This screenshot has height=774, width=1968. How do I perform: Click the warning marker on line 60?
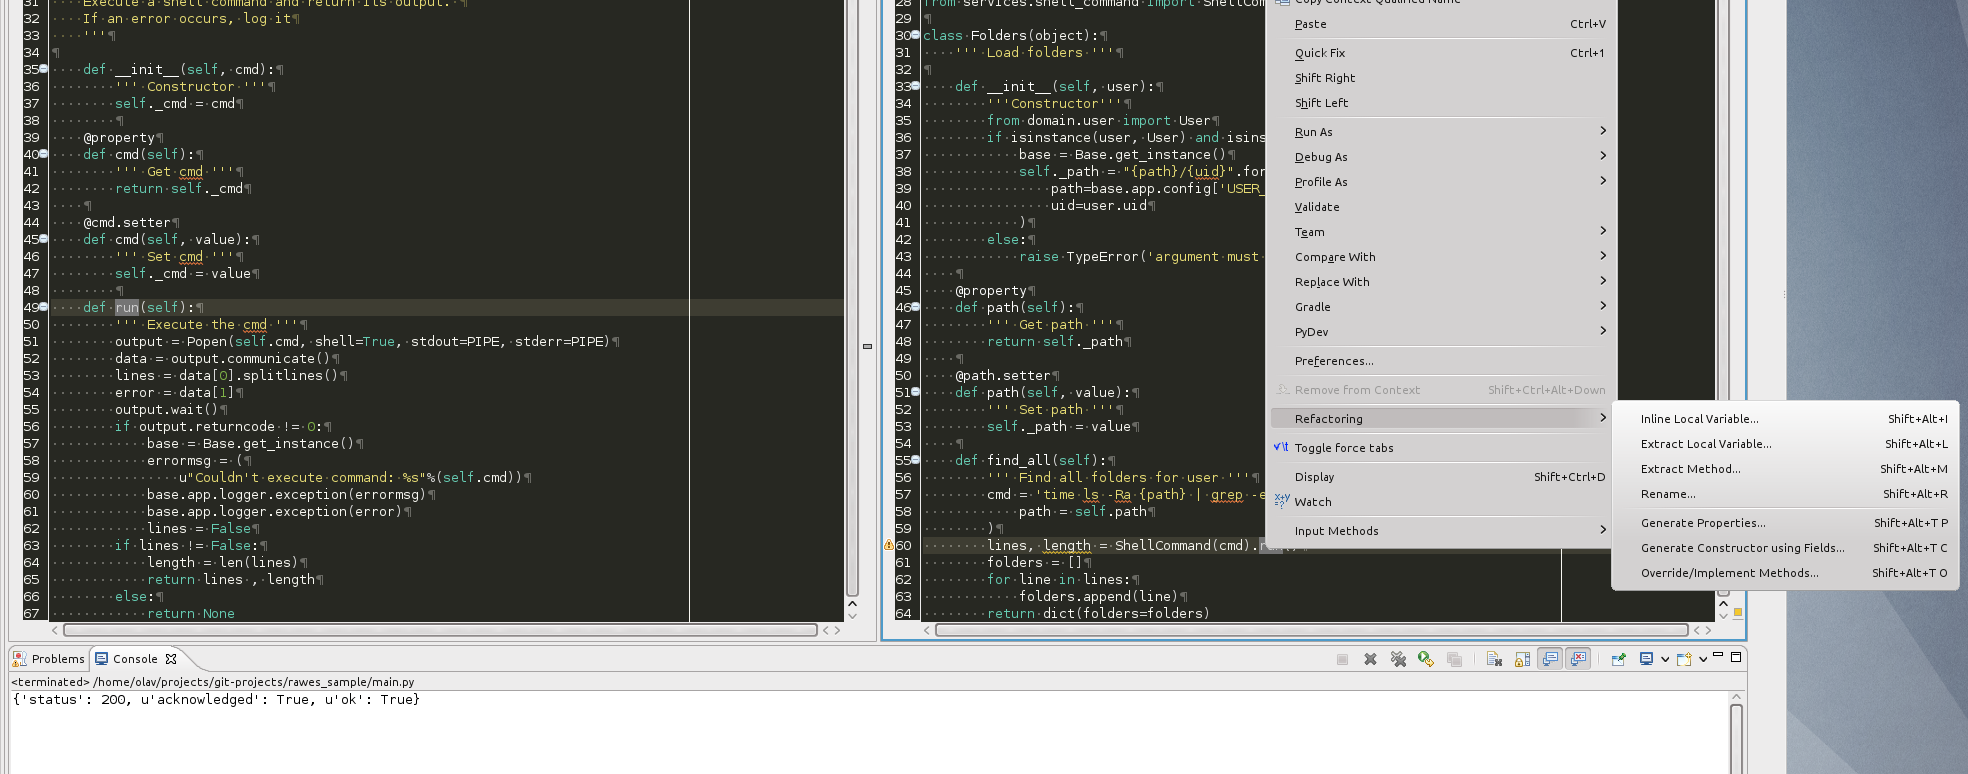[888, 545]
